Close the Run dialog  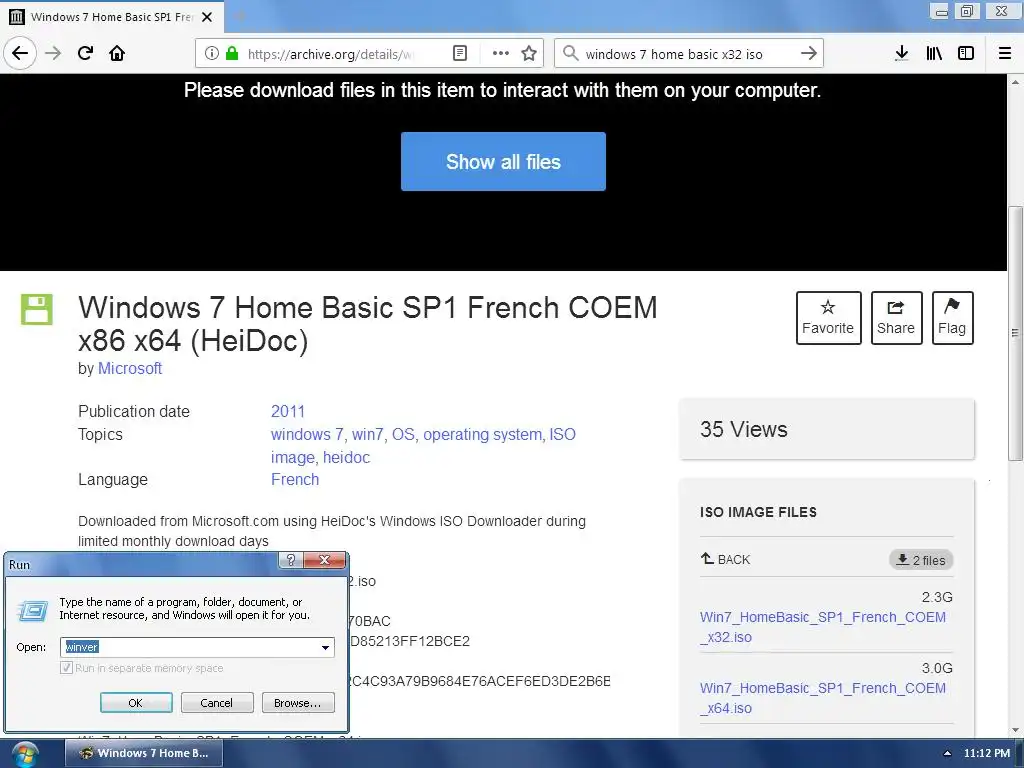(x=325, y=560)
